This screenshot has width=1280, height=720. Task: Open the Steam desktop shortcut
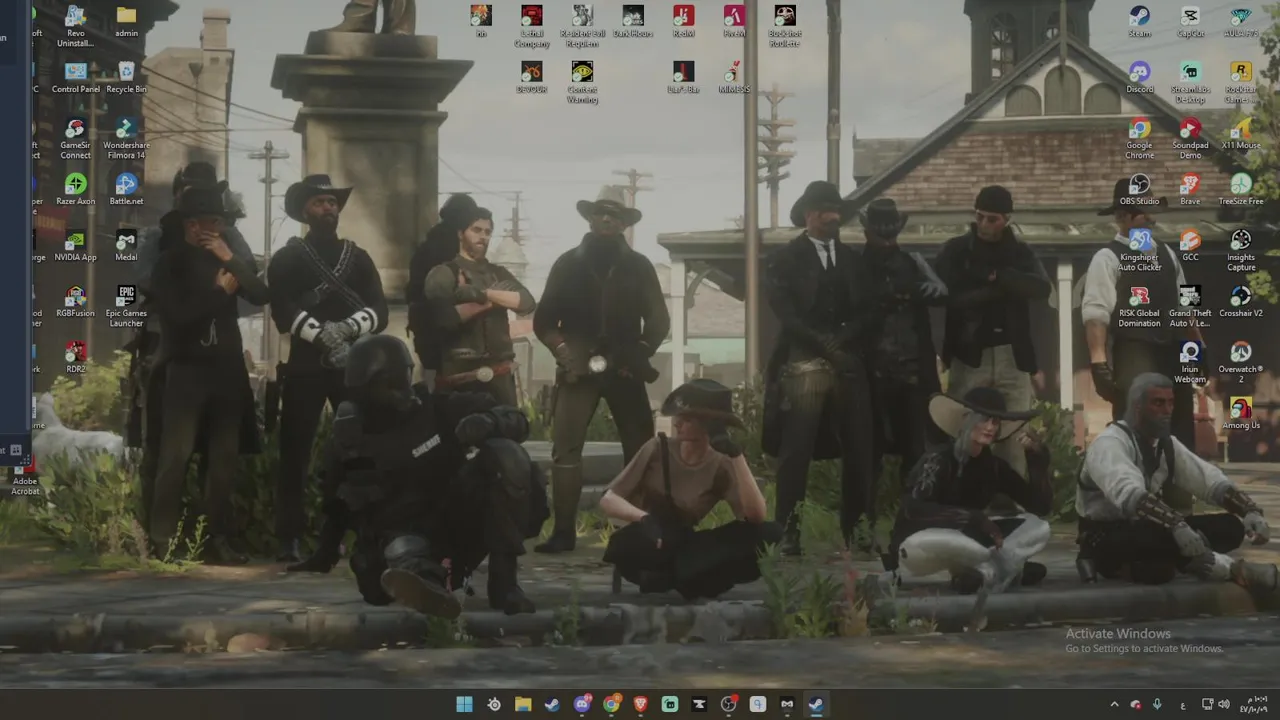(x=1139, y=22)
